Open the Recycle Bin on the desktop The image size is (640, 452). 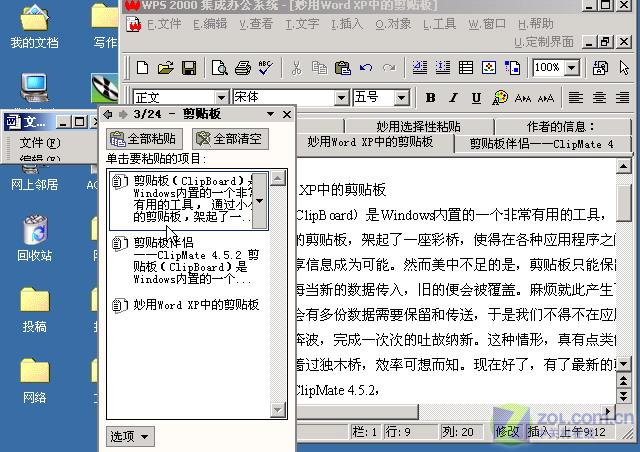coord(34,238)
